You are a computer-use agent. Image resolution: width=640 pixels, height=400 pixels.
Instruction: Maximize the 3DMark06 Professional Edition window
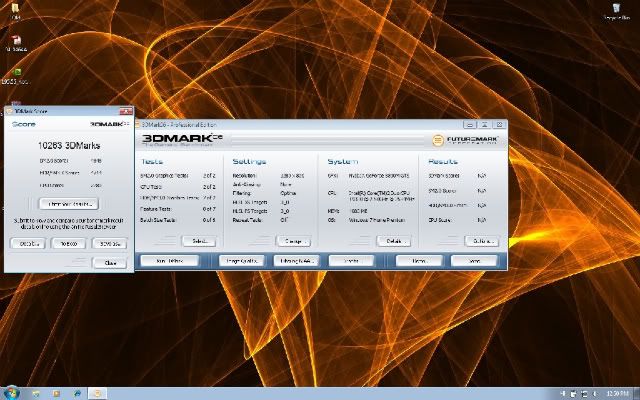point(484,124)
